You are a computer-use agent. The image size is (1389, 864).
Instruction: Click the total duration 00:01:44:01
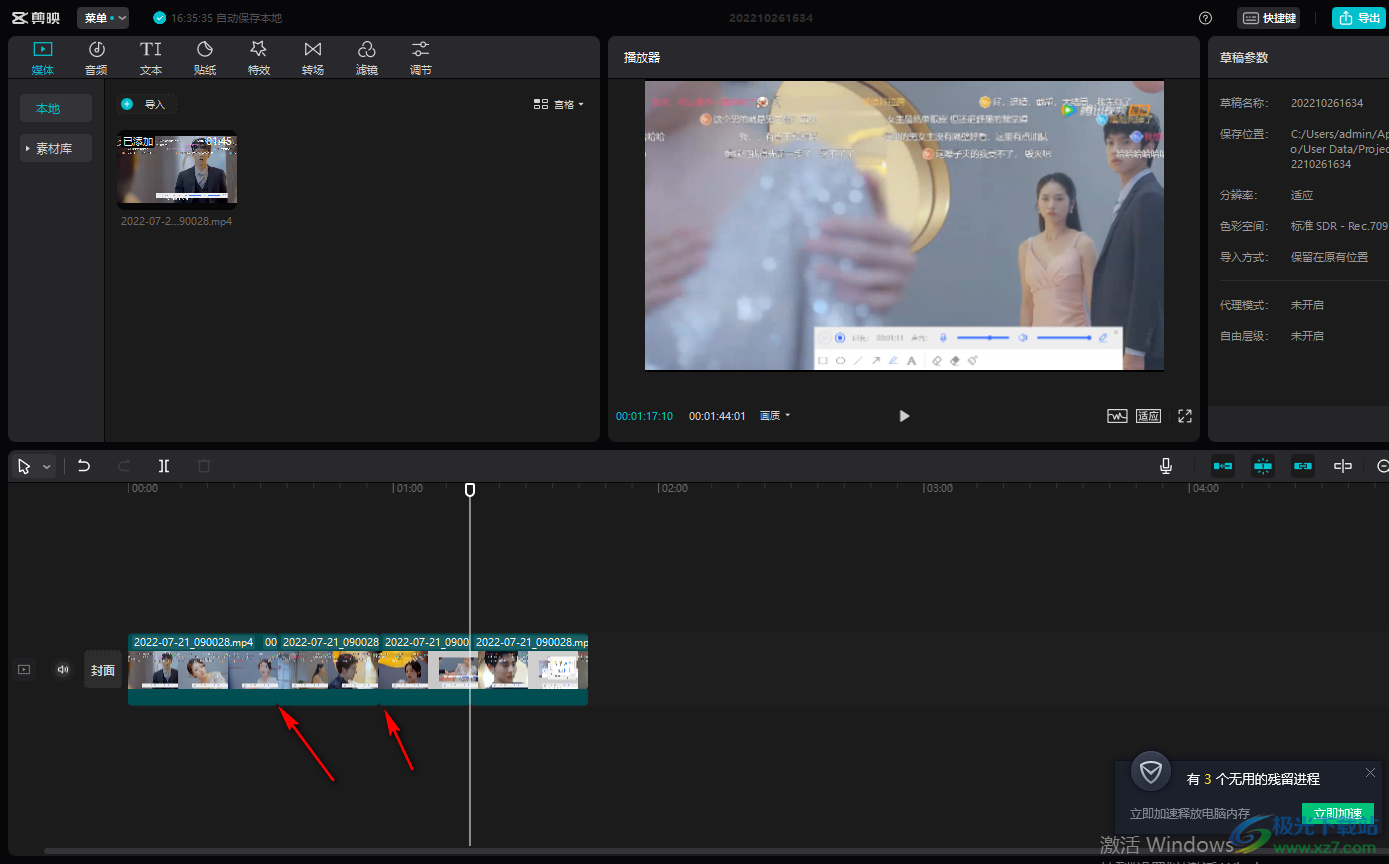[717, 416]
